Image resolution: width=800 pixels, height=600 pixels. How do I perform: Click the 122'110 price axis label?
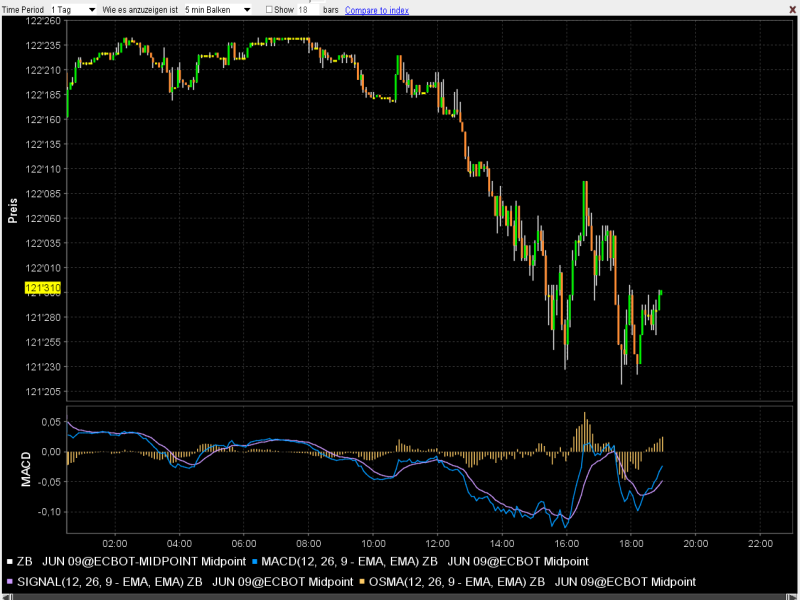pos(43,169)
